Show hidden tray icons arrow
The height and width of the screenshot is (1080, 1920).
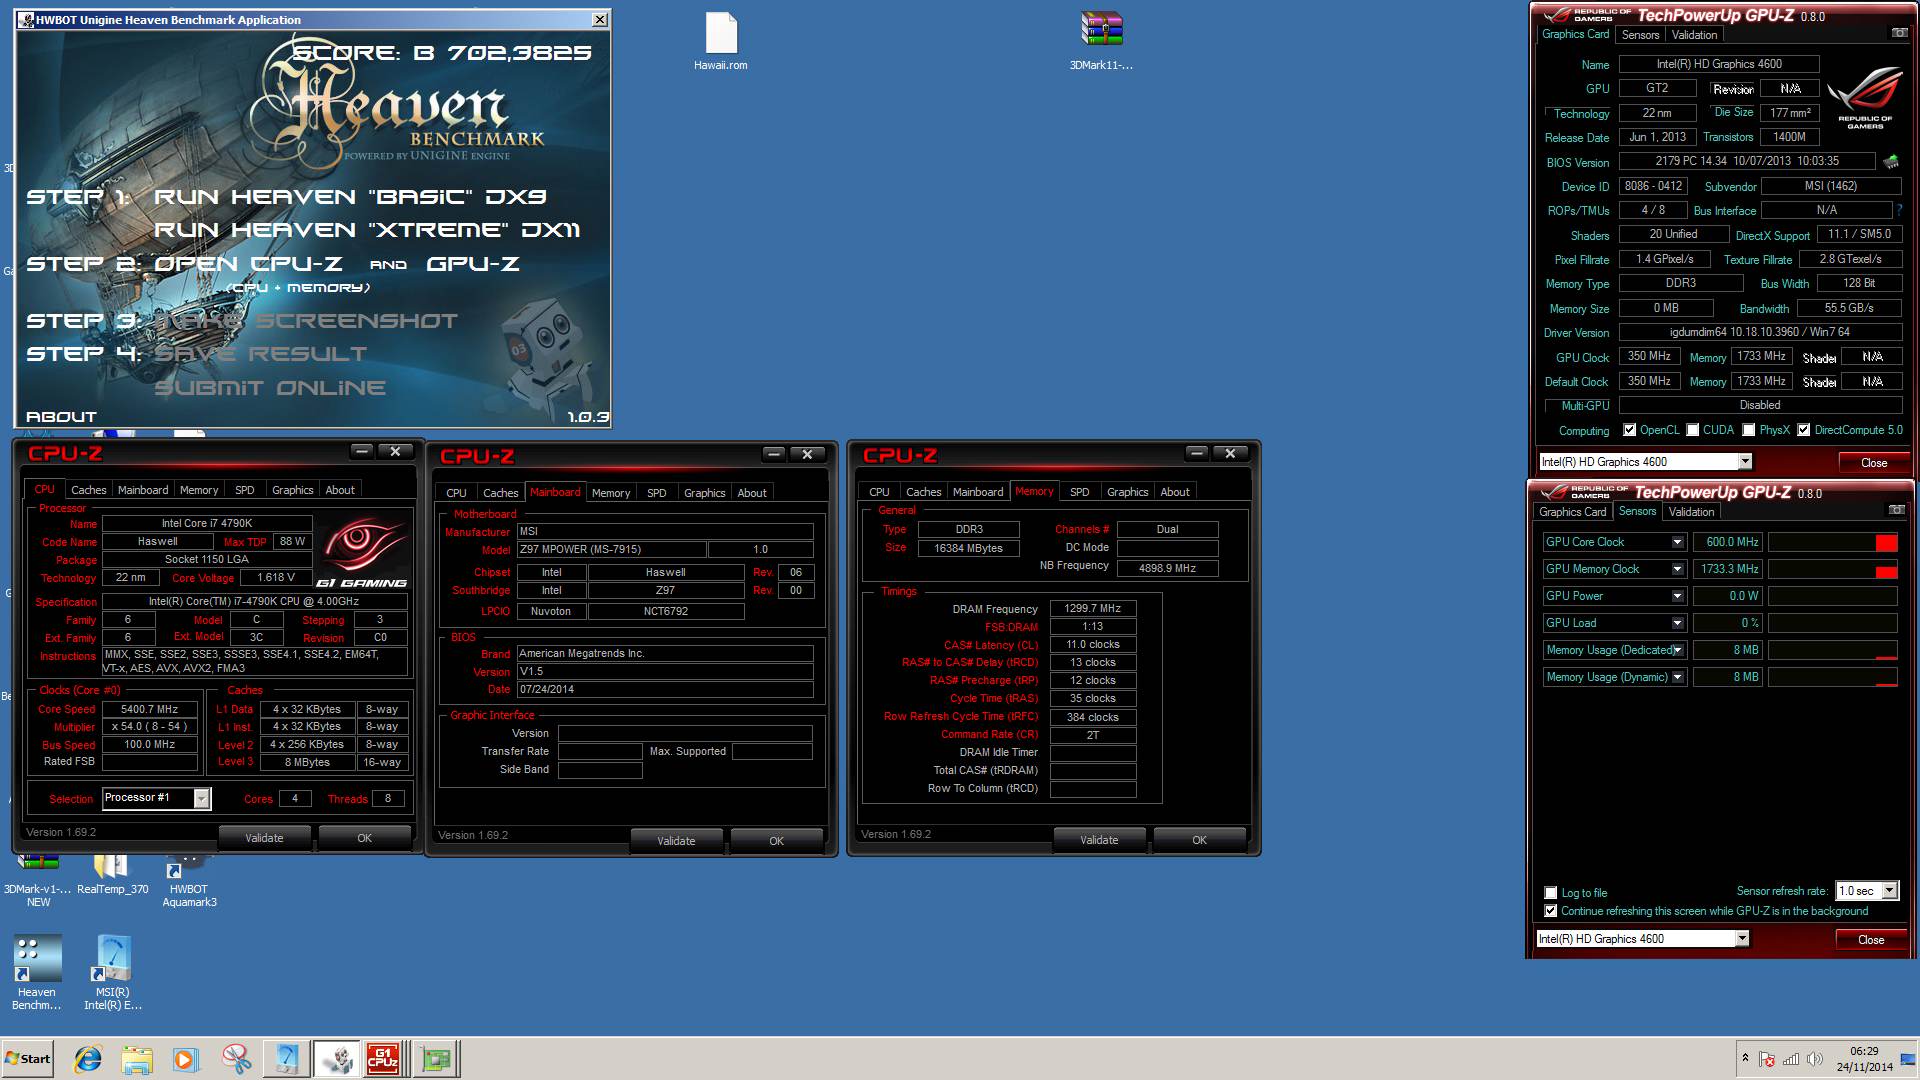[x=1745, y=1058]
